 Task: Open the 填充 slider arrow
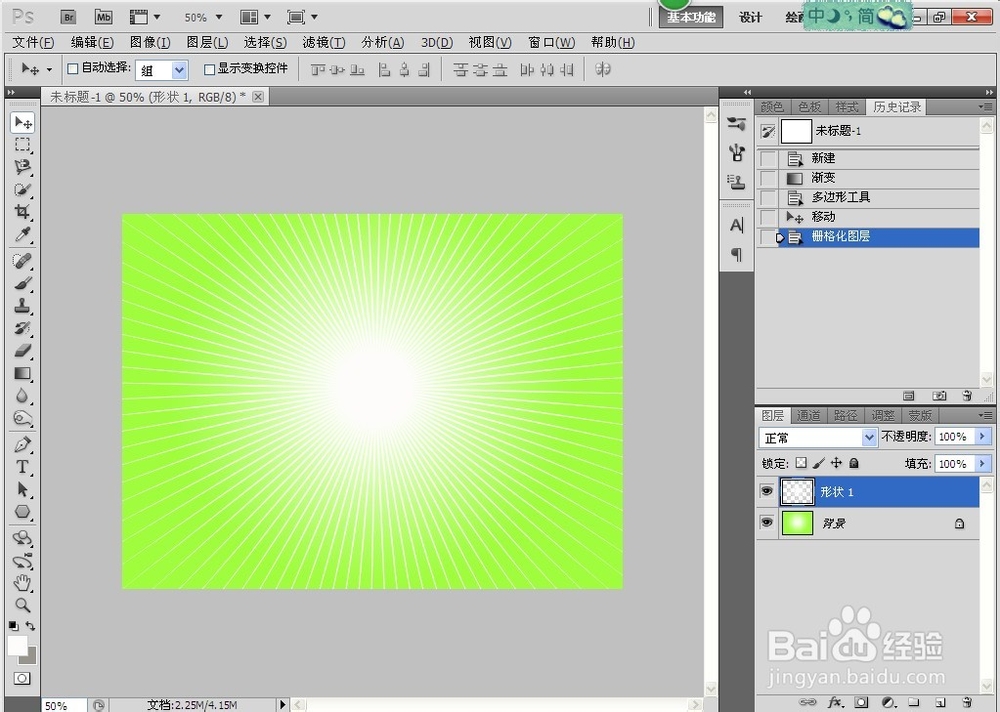(x=982, y=464)
